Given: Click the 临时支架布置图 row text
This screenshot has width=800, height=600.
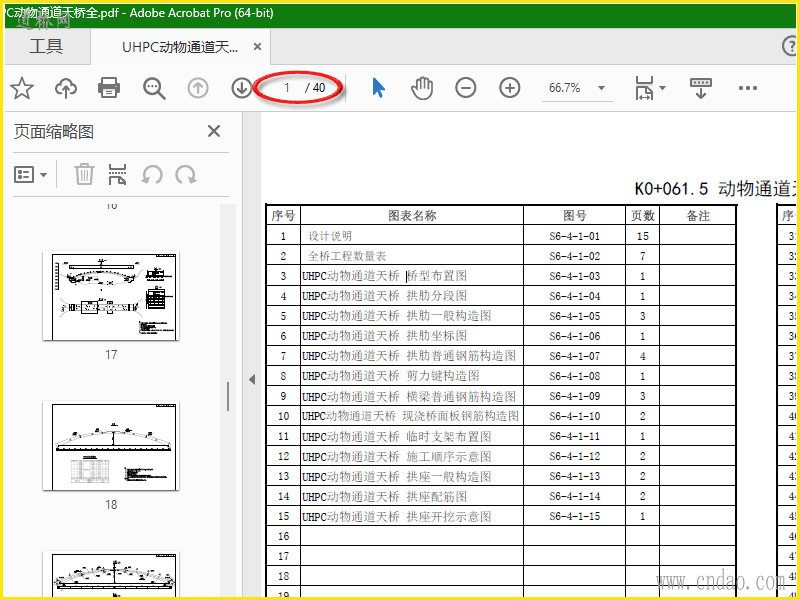Looking at the screenshot, I should (x=449, y=437).
